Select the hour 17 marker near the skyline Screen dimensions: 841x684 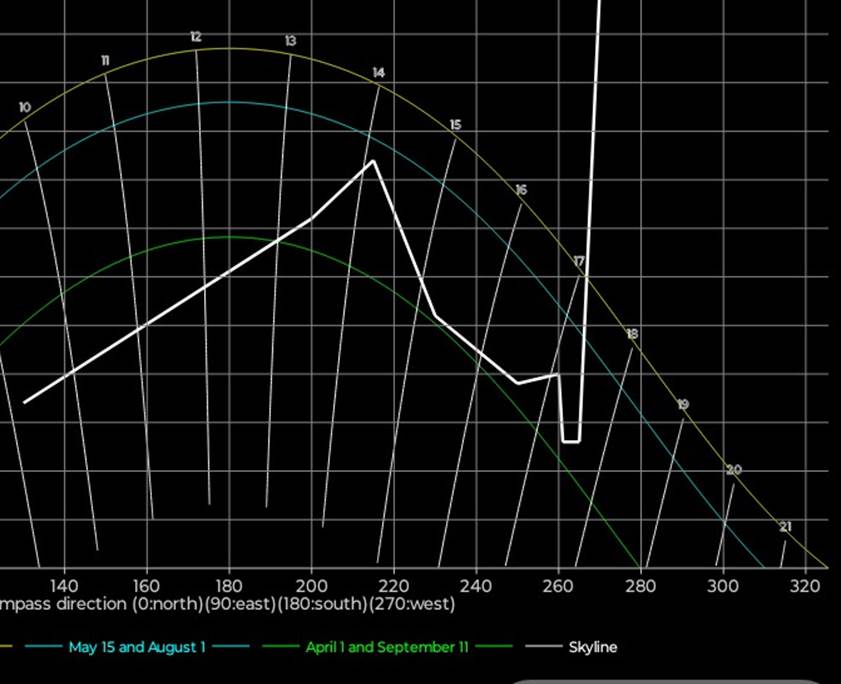pos(579,261)
